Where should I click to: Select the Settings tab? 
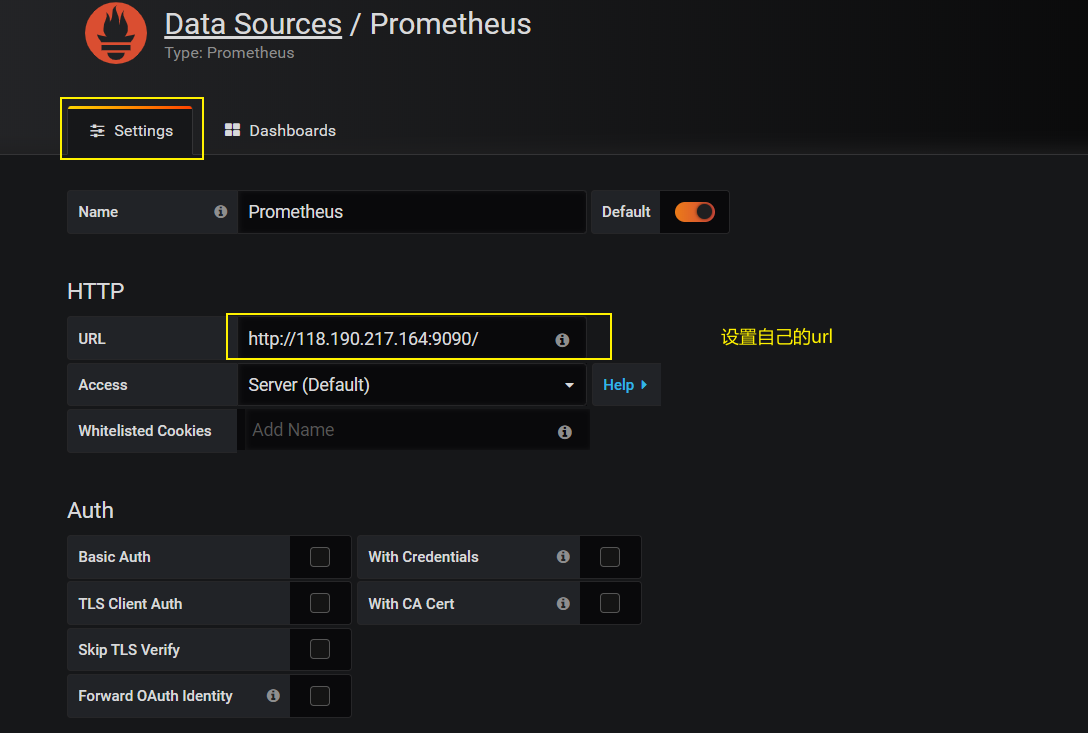click(131, 131)
